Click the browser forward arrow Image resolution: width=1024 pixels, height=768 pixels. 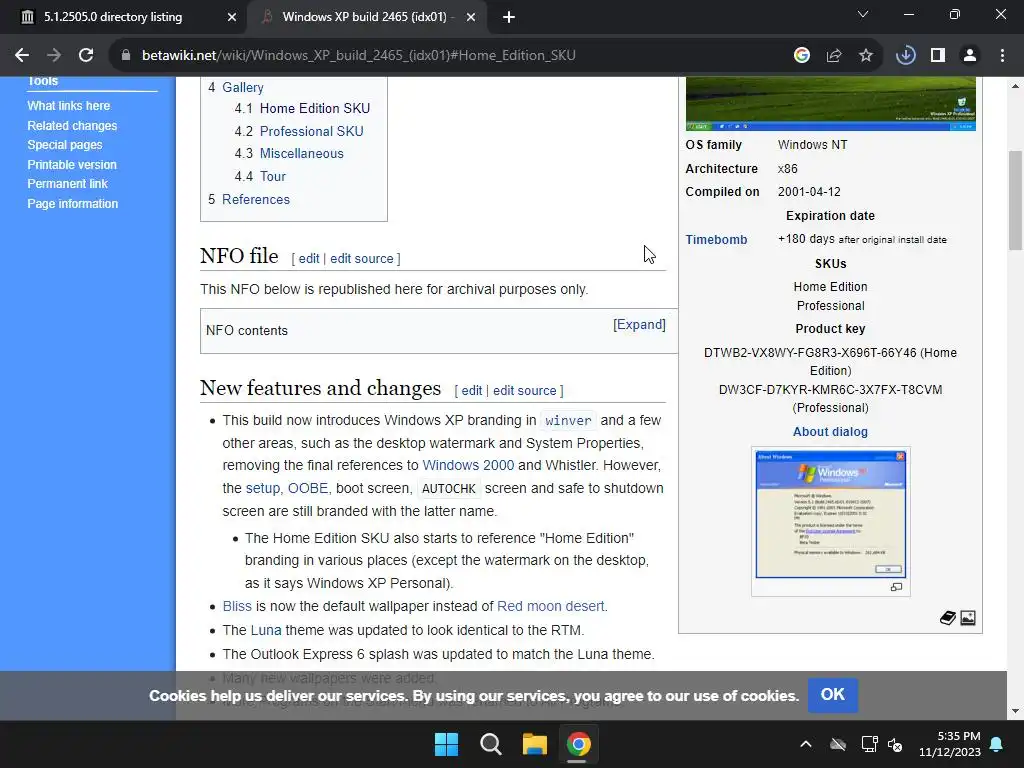pyautogui.click(x=54, y=56)
